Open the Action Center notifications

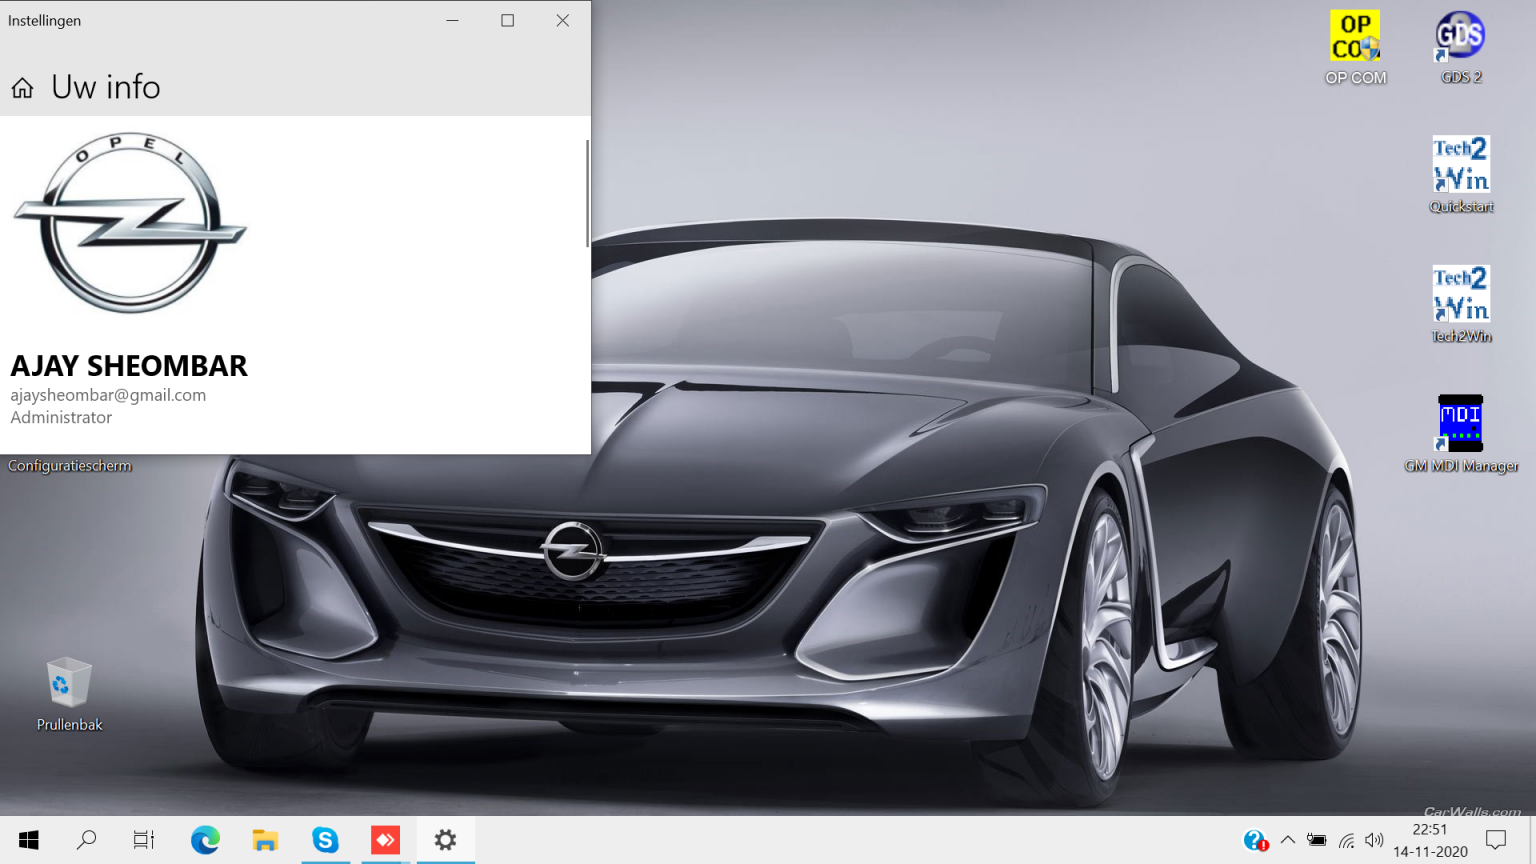[x=1495, y=840]
